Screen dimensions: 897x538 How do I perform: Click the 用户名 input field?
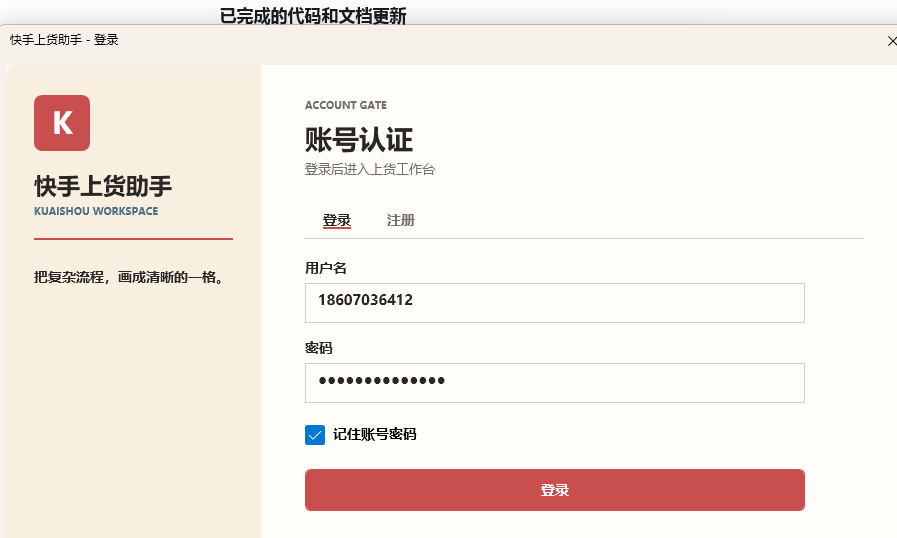coord(554,303)
